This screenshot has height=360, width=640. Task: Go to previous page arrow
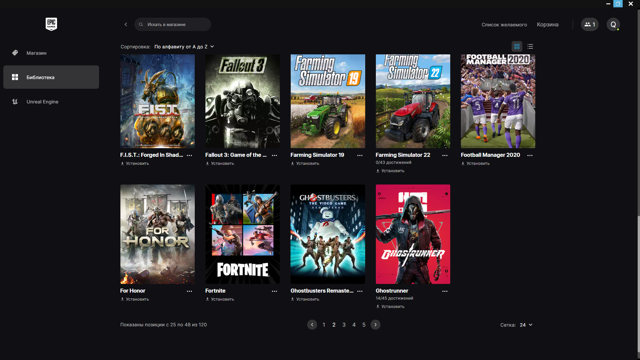click(x=312, y=324)
